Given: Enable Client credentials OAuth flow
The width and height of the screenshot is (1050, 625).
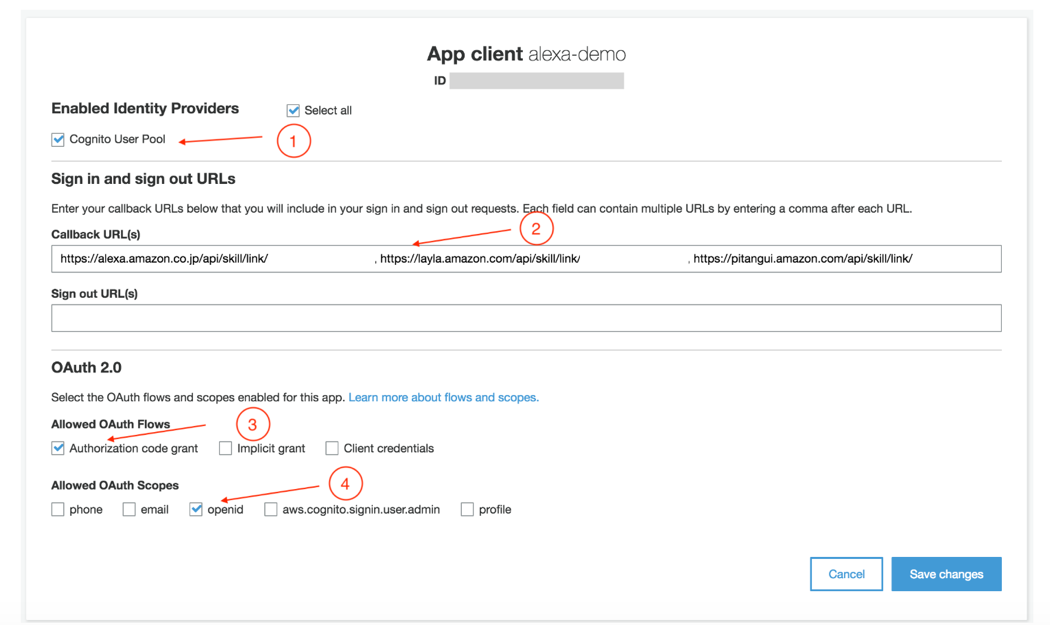Looking at the screenshot, I should [x=331, y=448].
